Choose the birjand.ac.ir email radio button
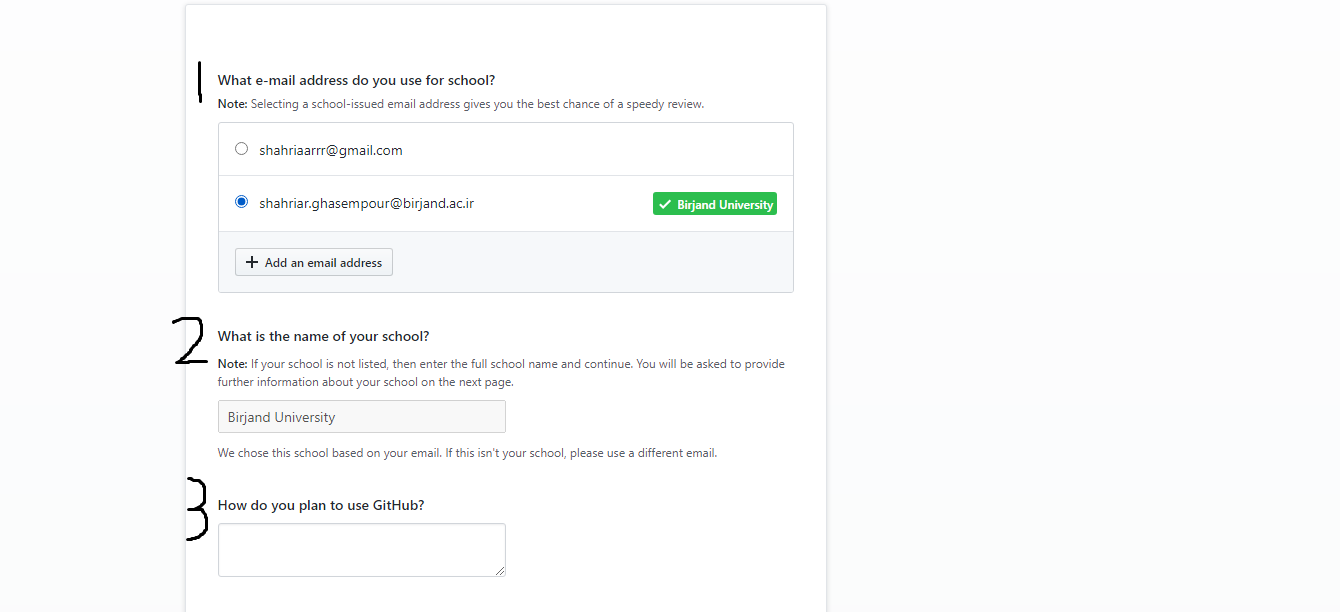1340x612 pixels. pyautogui.click(x=241, y=202)
